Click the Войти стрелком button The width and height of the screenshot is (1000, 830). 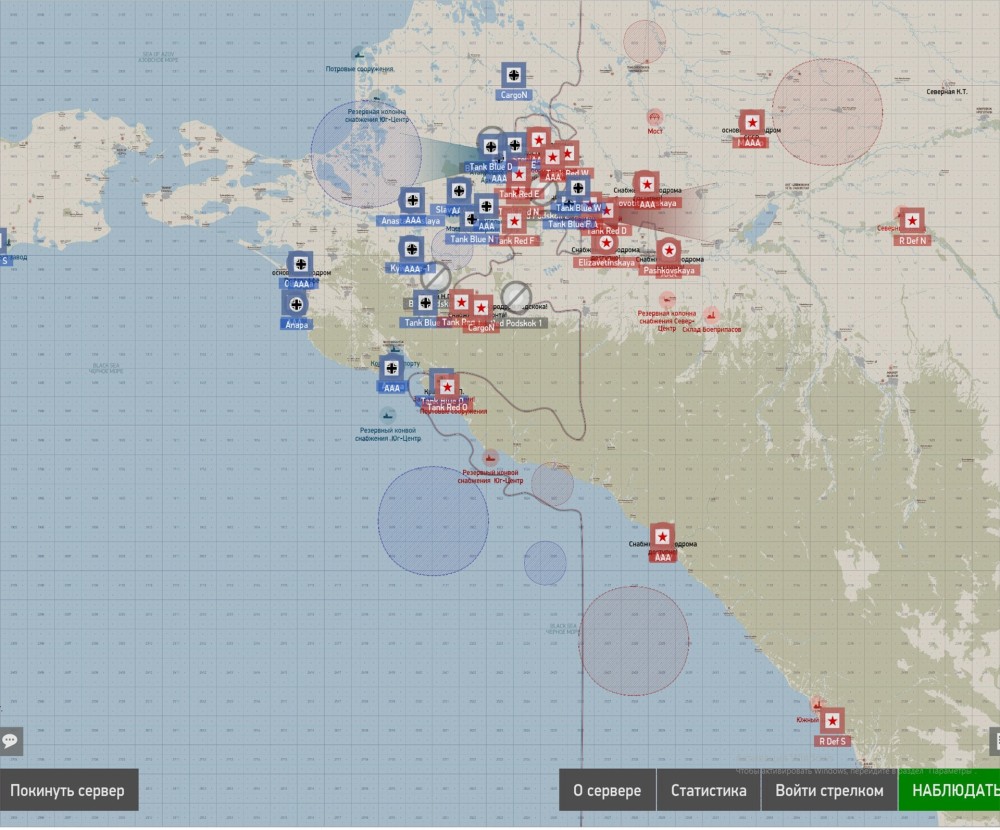tap(829, 790)
